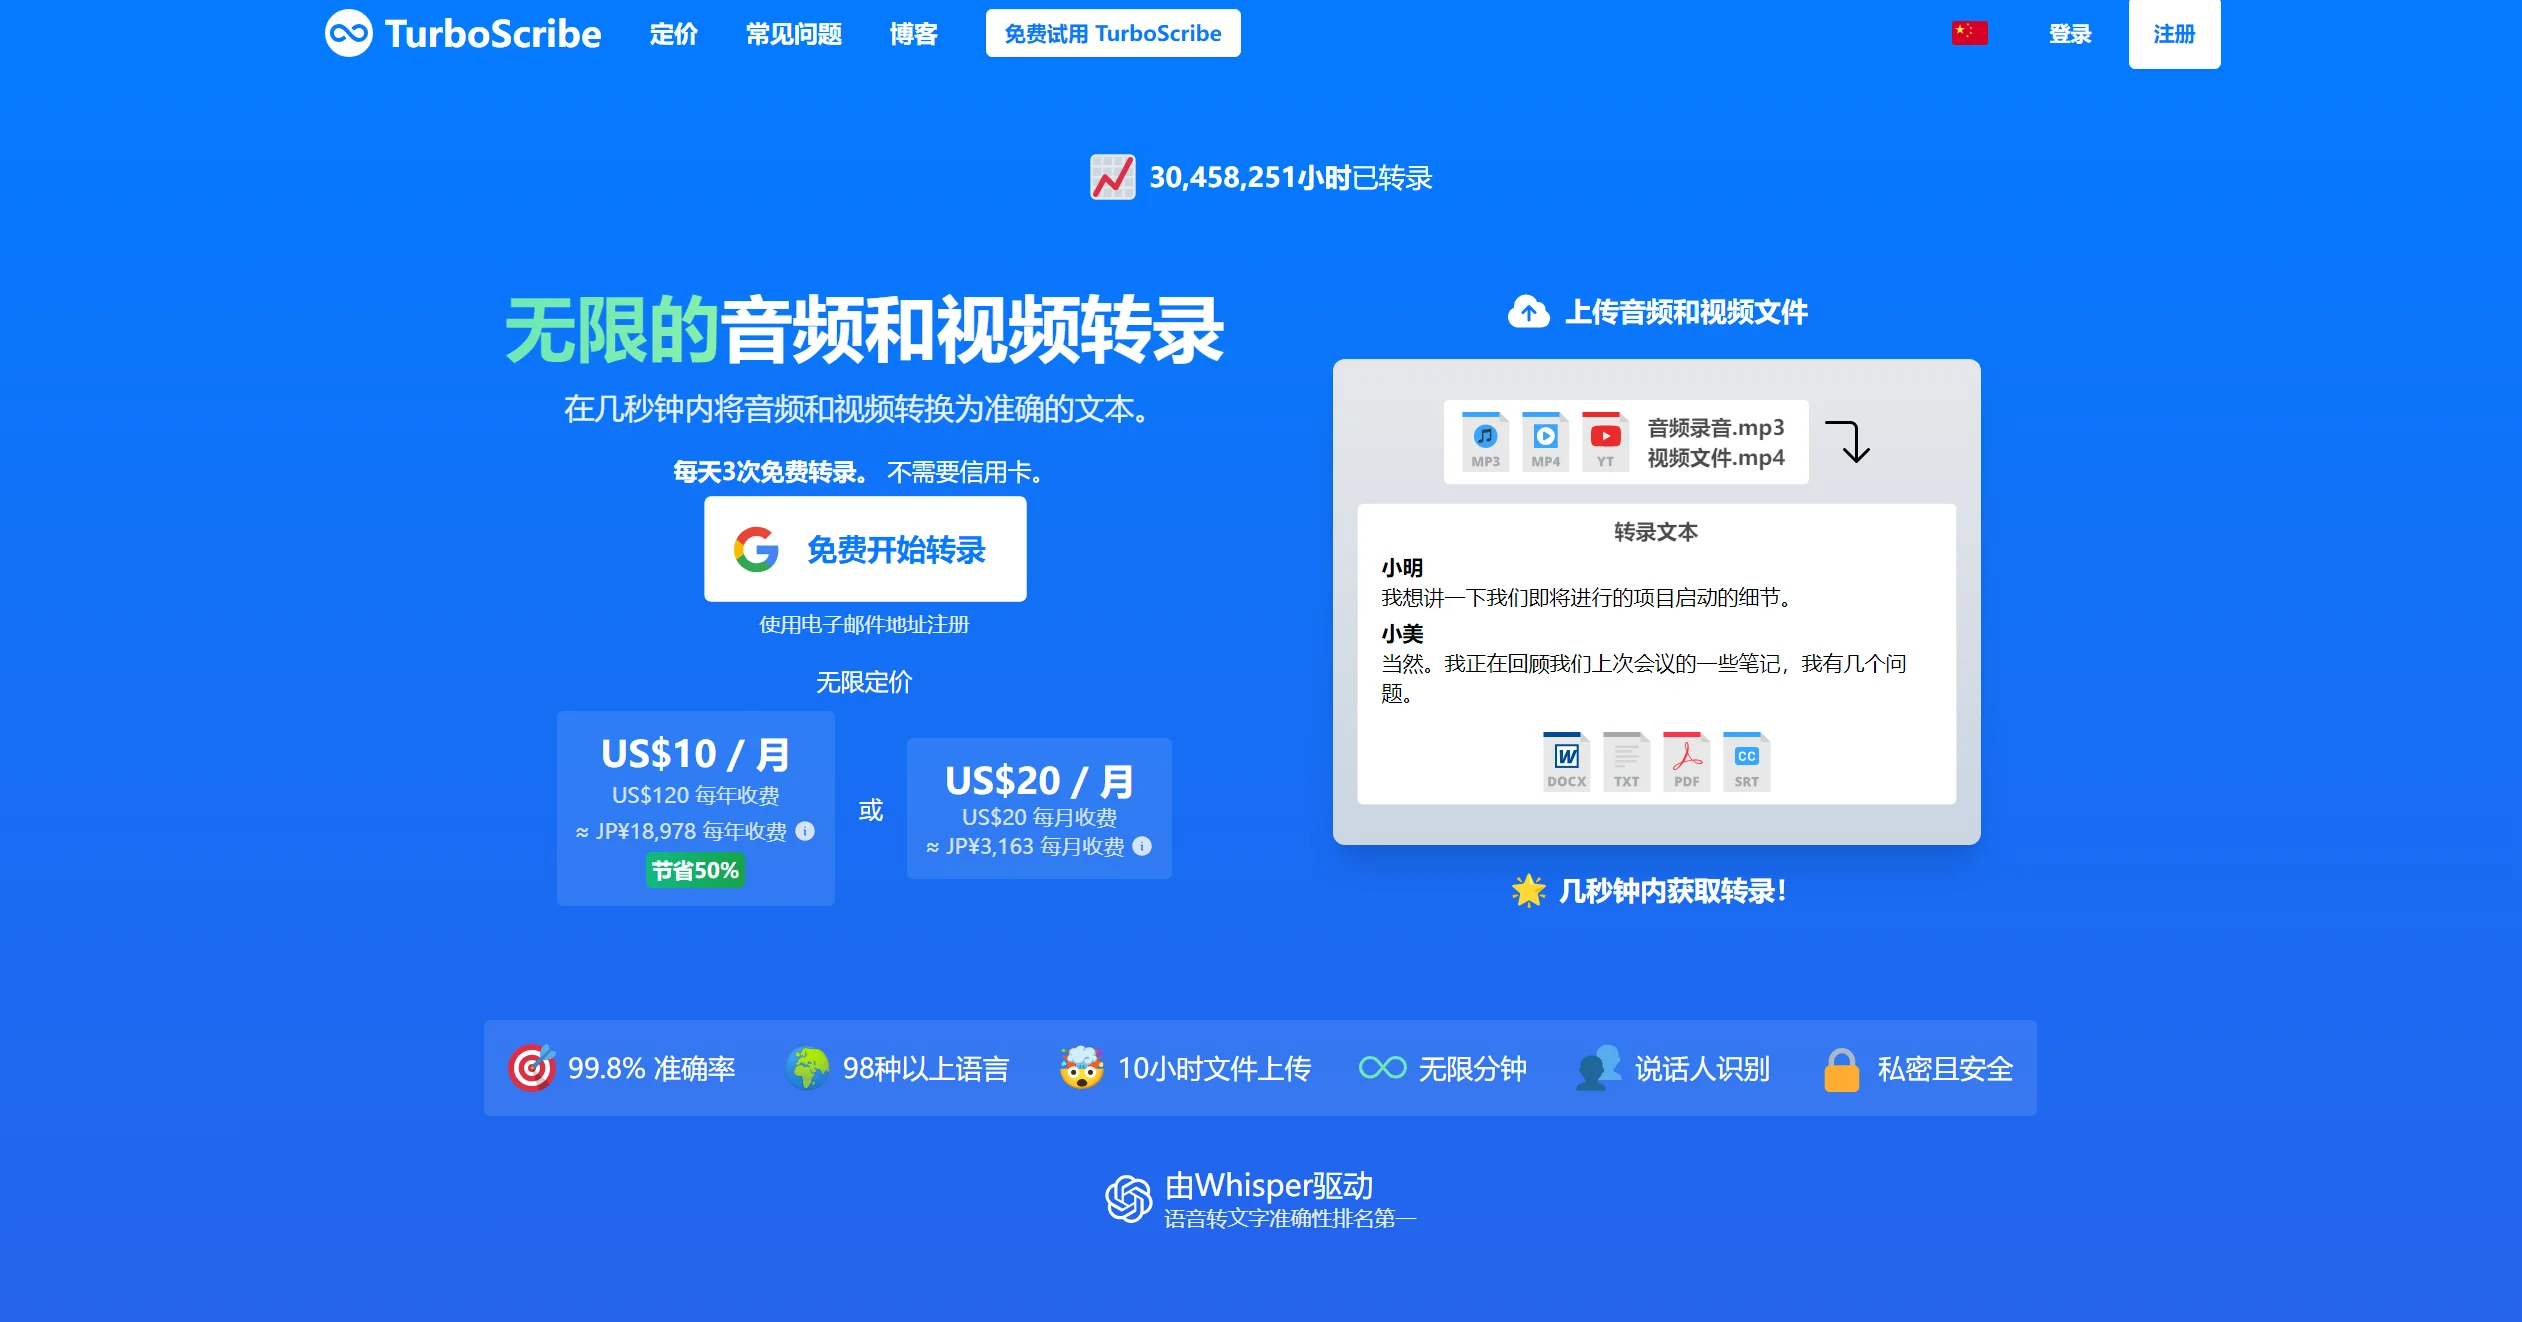Click the 注册 sign up button
The width and height of the screenshot is (2522, 1322).
tap(2173, 34)
